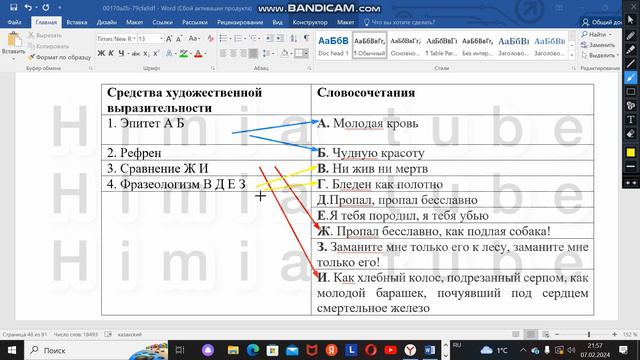
Task: Switch to Рецензирование ribbon tab
Action: (240, 22)
